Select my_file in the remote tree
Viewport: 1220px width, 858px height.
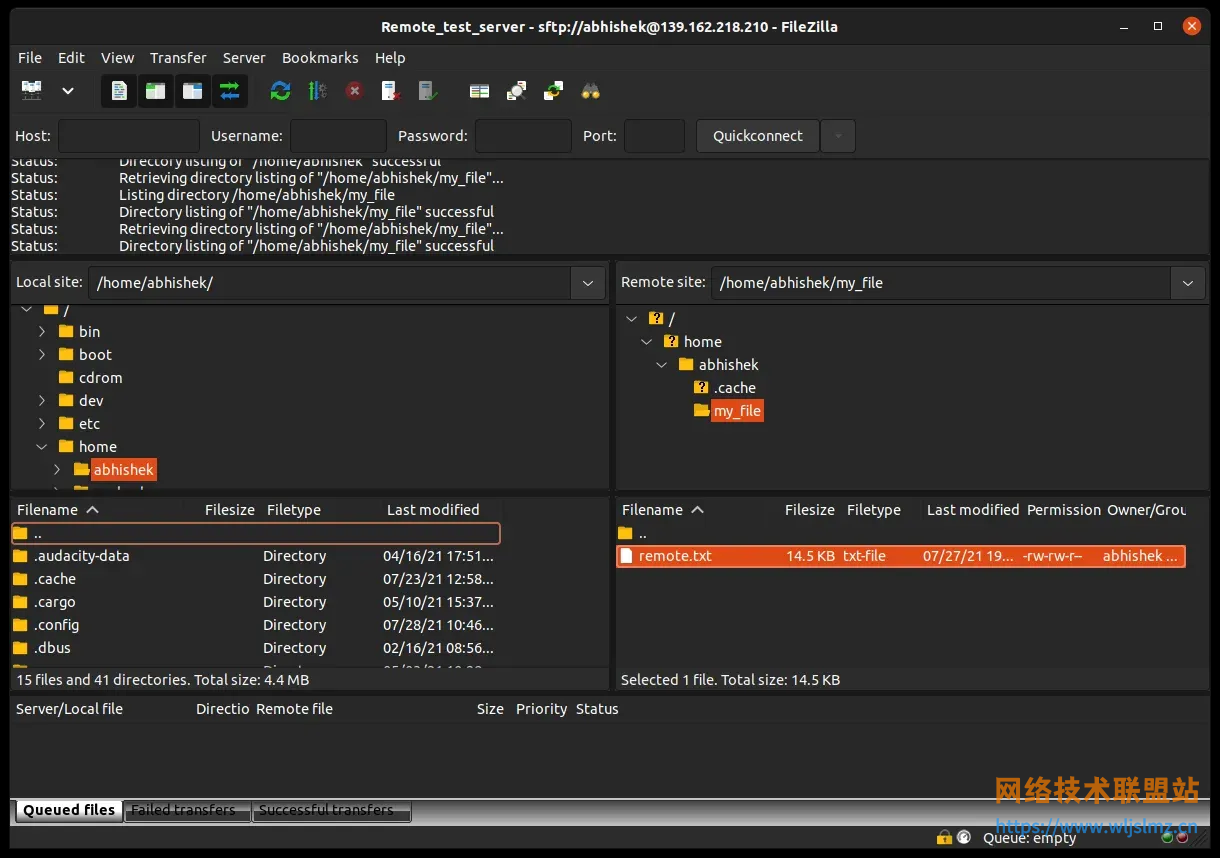pos(737,410)
